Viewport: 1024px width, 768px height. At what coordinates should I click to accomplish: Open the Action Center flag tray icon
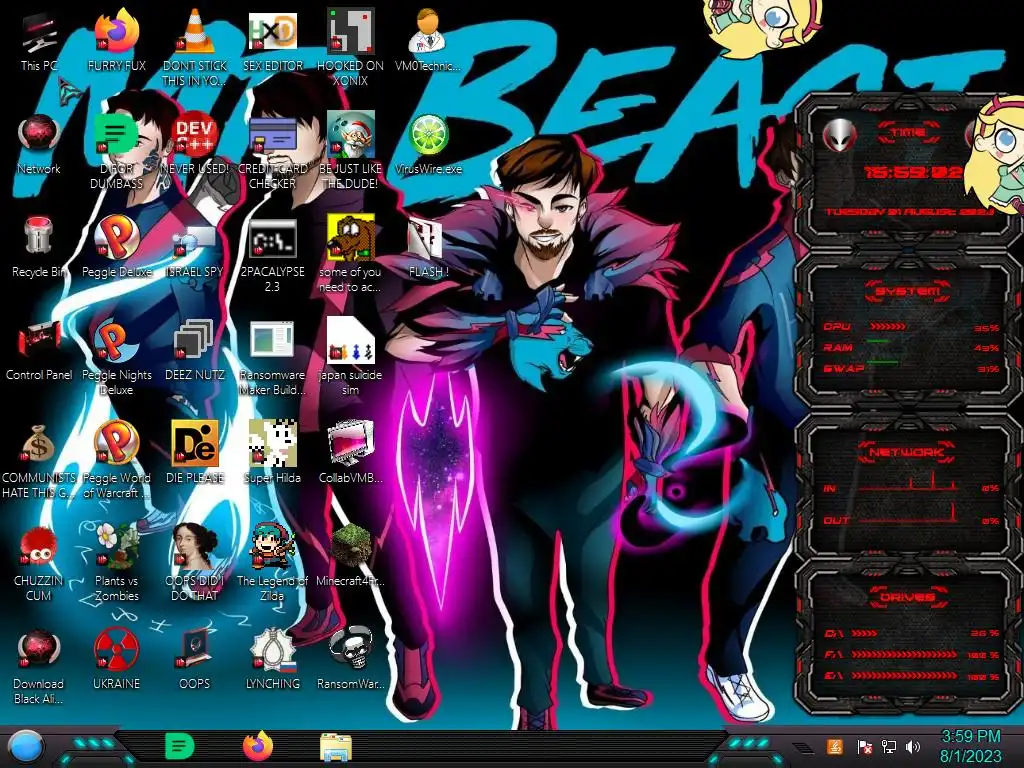click(x=863, y=746)
